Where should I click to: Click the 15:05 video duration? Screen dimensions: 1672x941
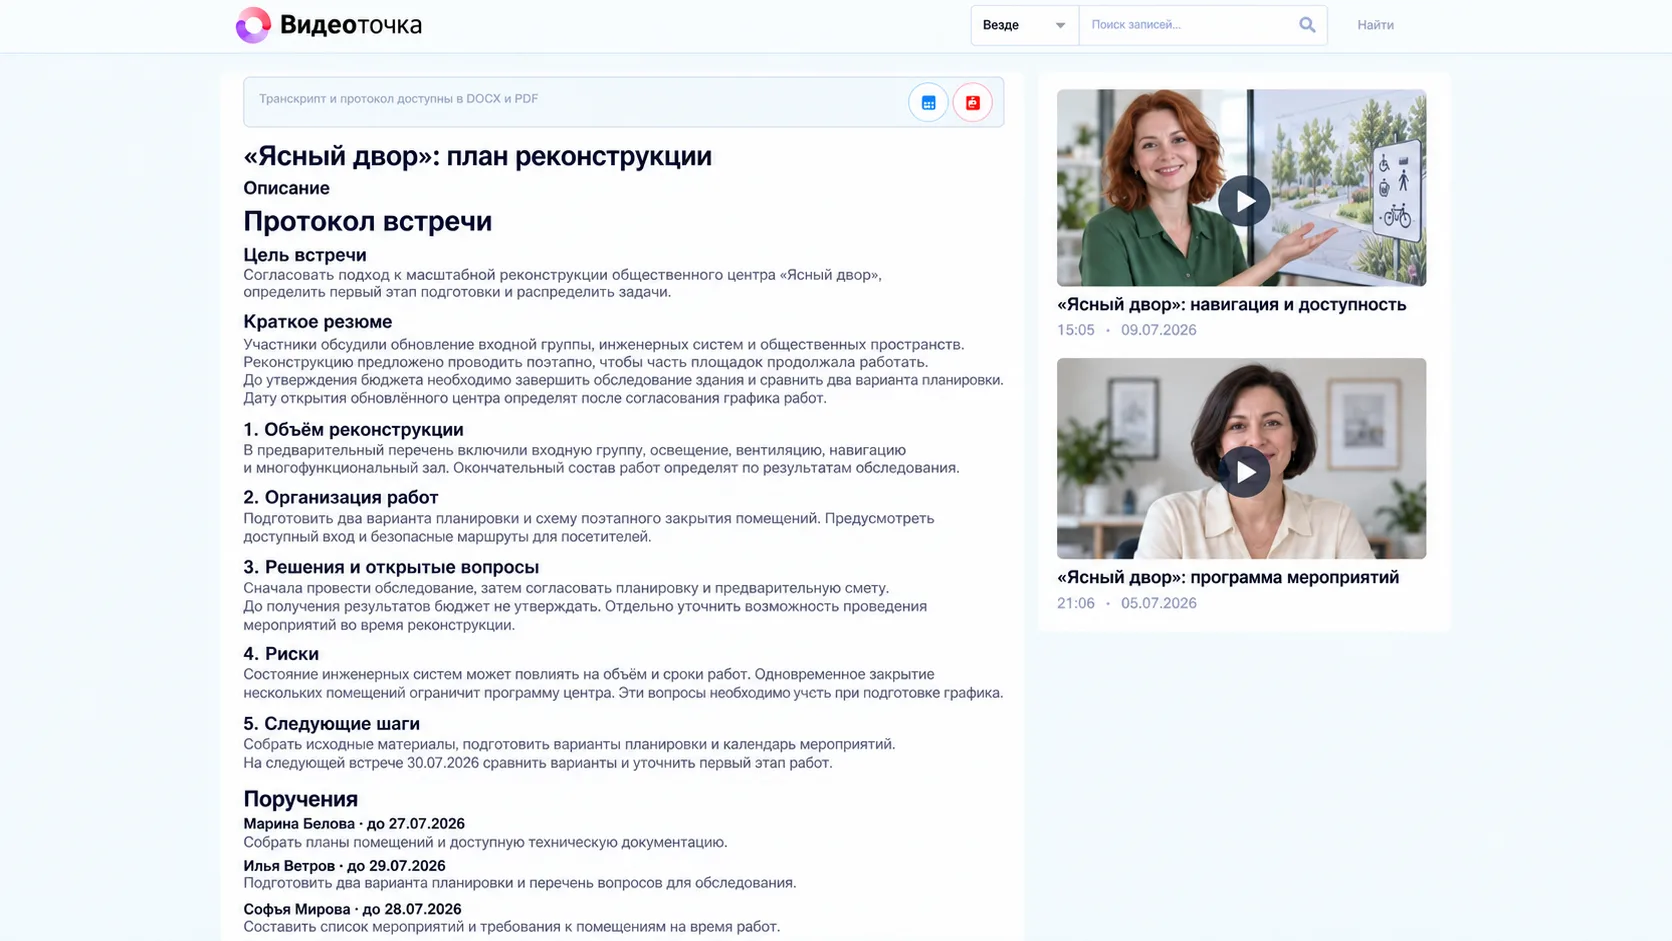pos(1076,330)
